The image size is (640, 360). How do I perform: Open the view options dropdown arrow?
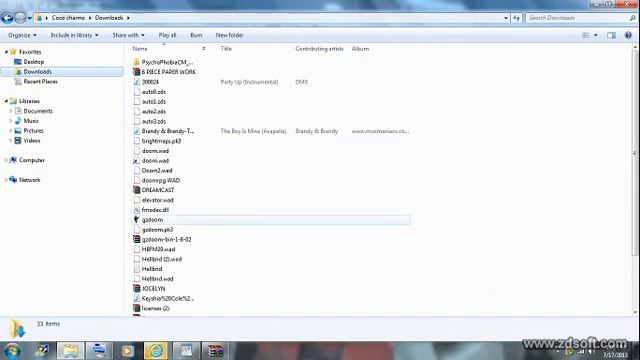596,36
